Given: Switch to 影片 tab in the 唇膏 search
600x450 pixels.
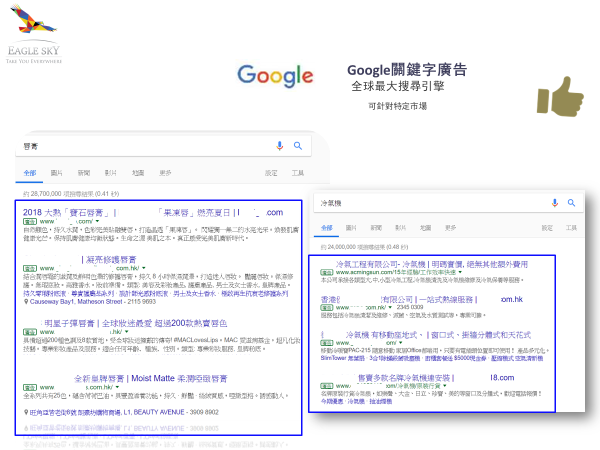Looking at the screenshot, I should pyautogui.click(x=111, y=173).
